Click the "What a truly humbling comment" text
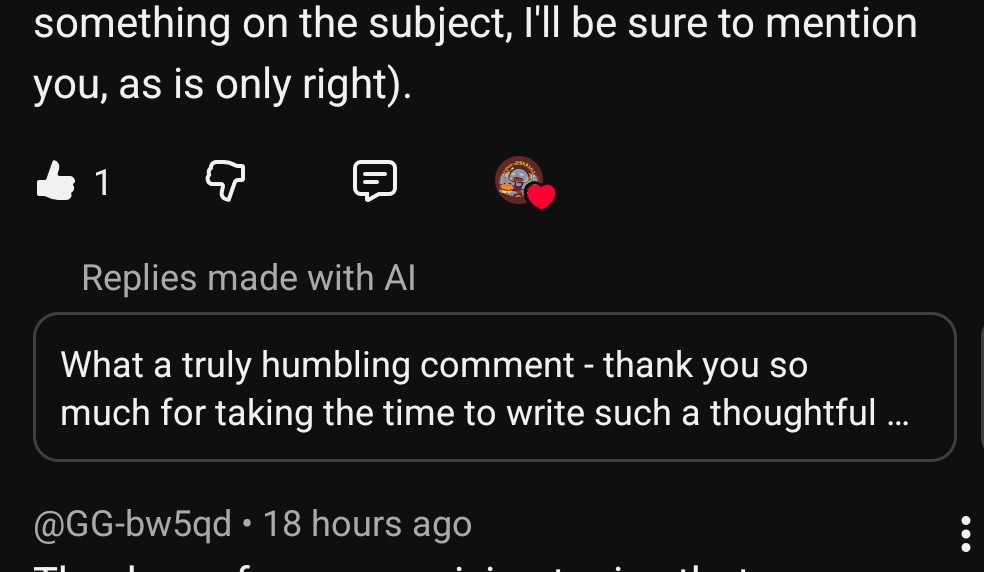Viewport: 984px width, 572px height. coord(318,365)
